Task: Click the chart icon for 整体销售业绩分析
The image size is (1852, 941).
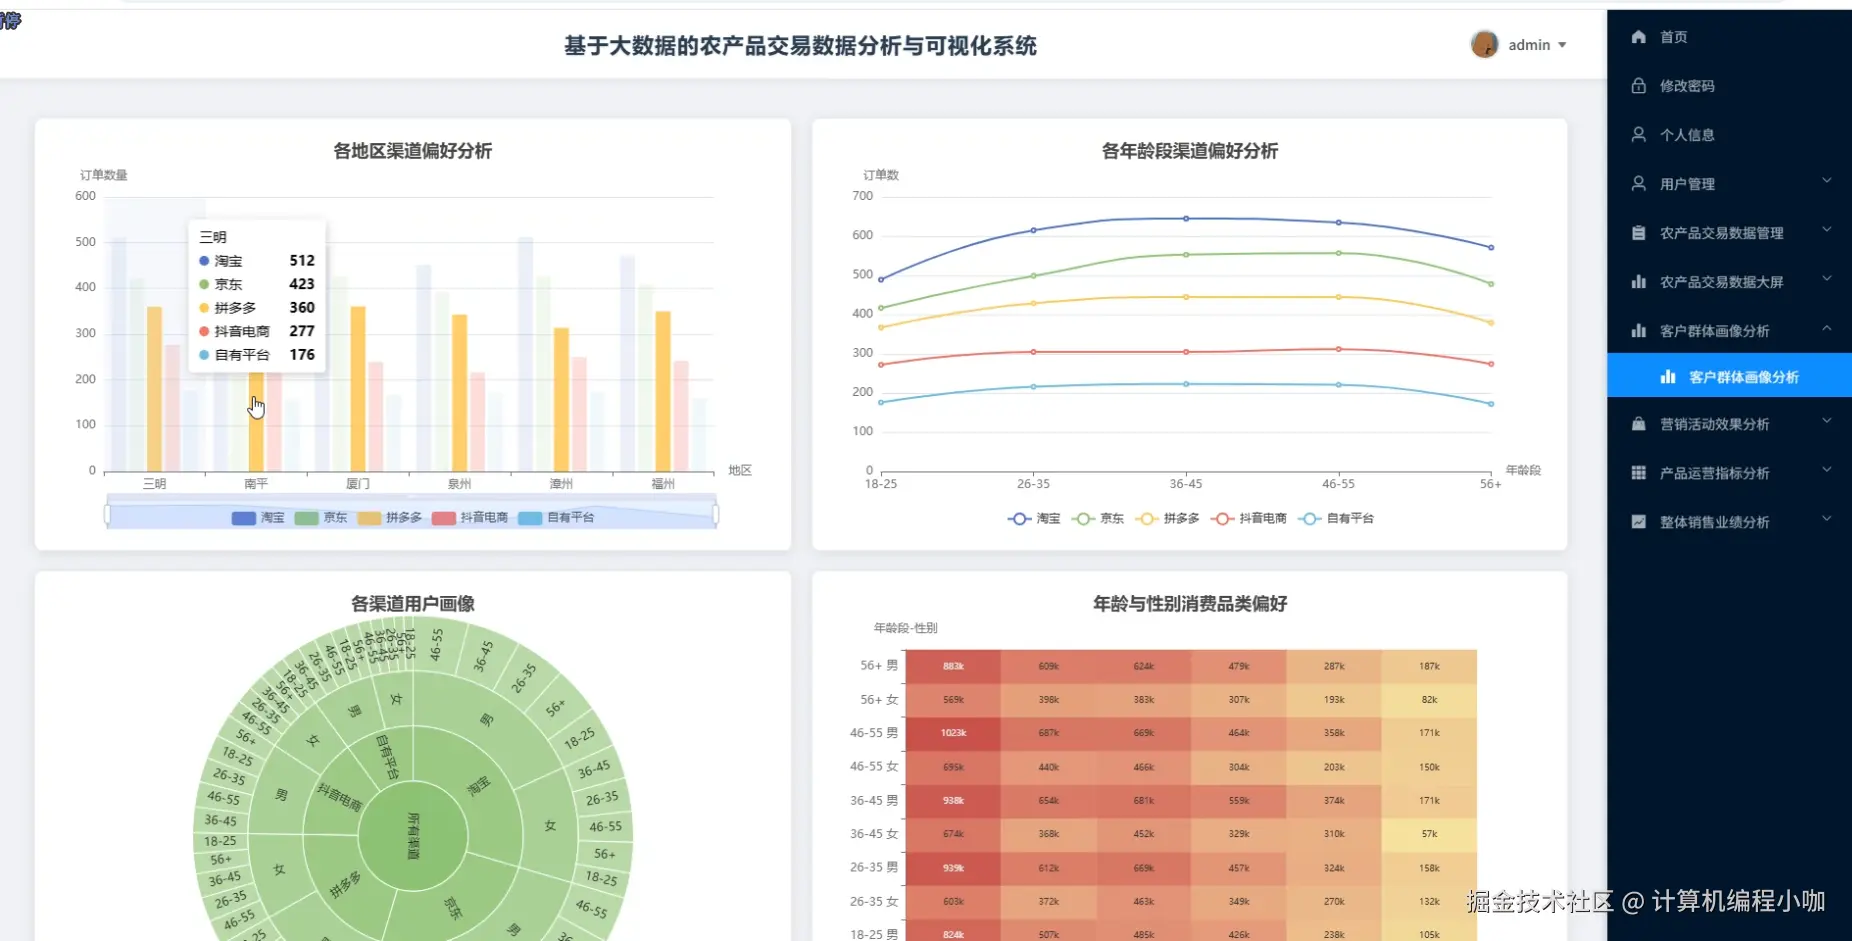Action: [1638, 522]
